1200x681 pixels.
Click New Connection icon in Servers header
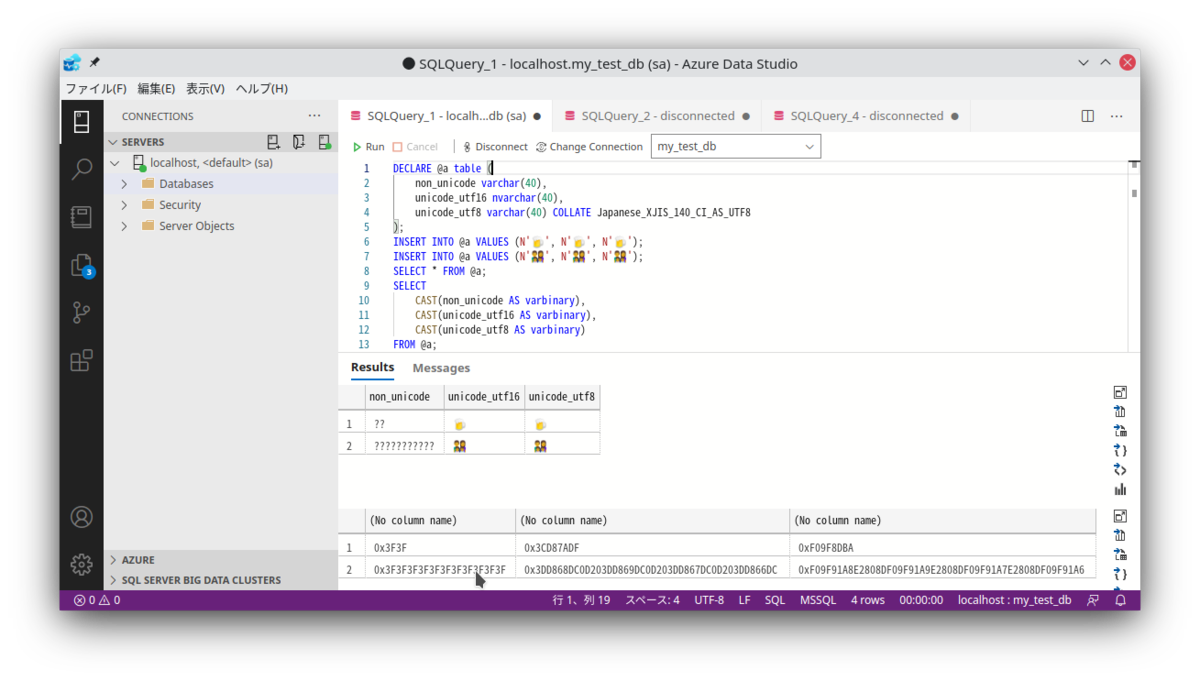273,142
